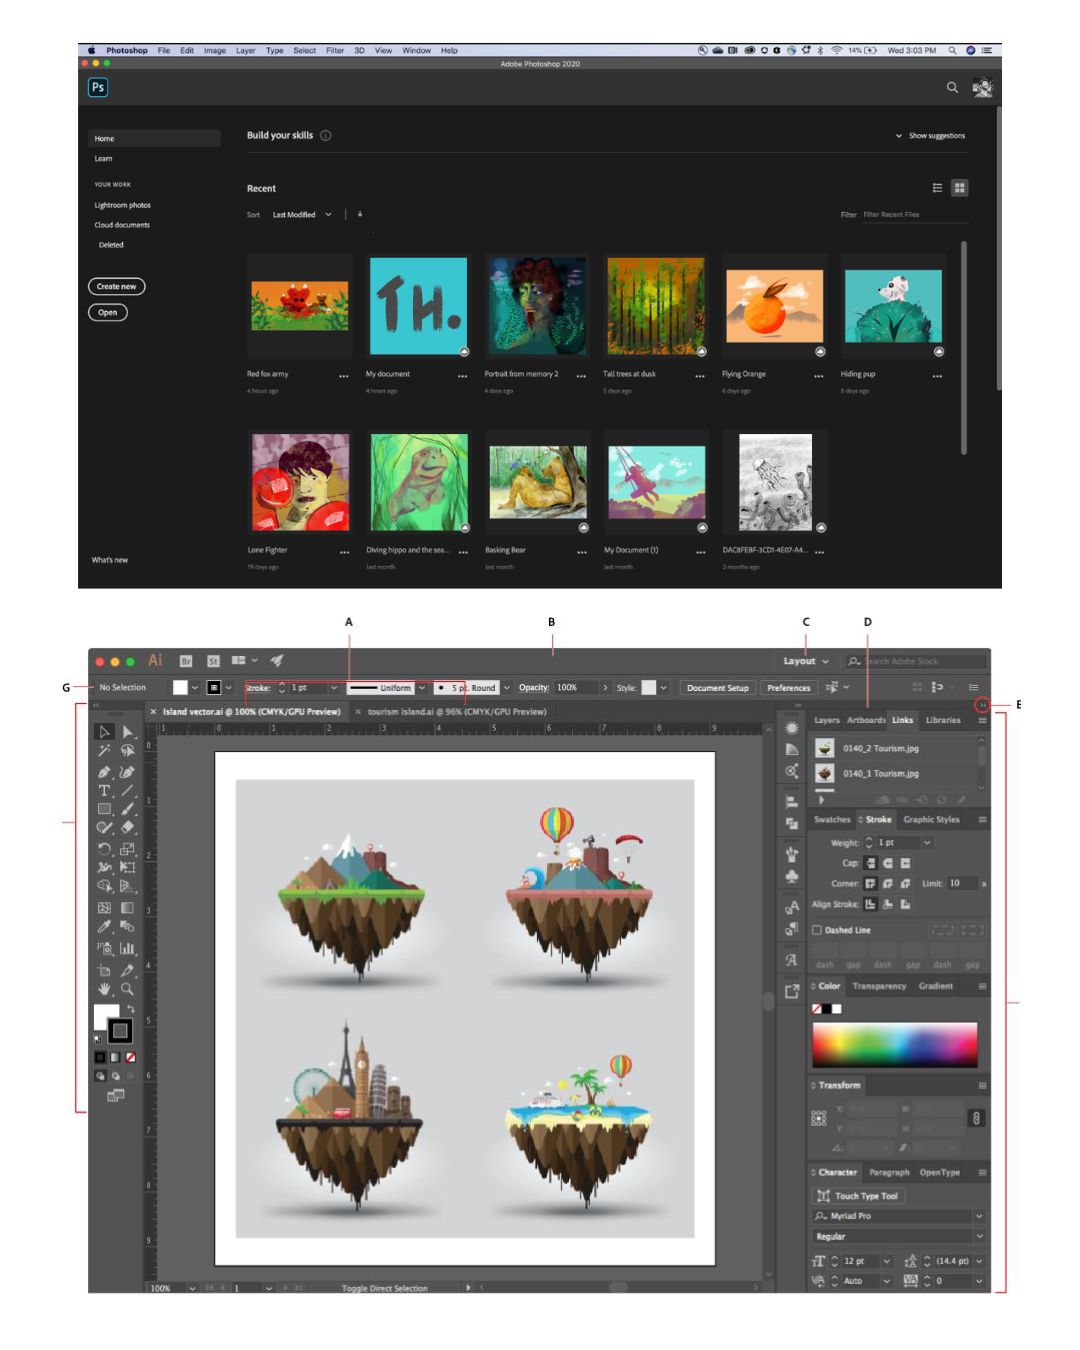Select the Eraser tool in Illustrator
The width and height of the screenshot is (1080, 1350).
point(127,827)
